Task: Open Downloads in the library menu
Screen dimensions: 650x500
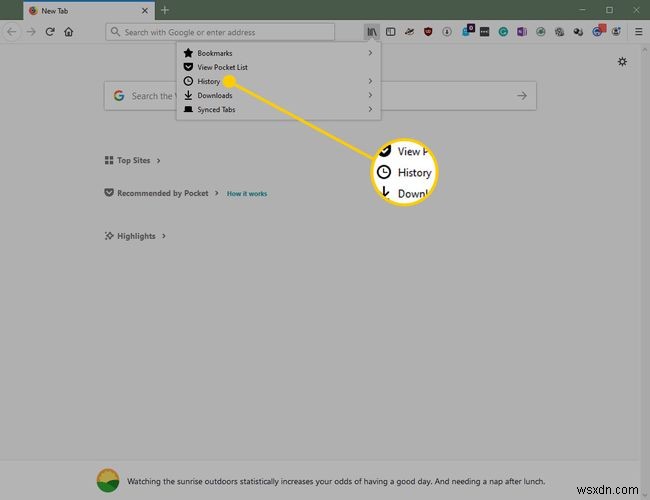Action: coord(278,95)
